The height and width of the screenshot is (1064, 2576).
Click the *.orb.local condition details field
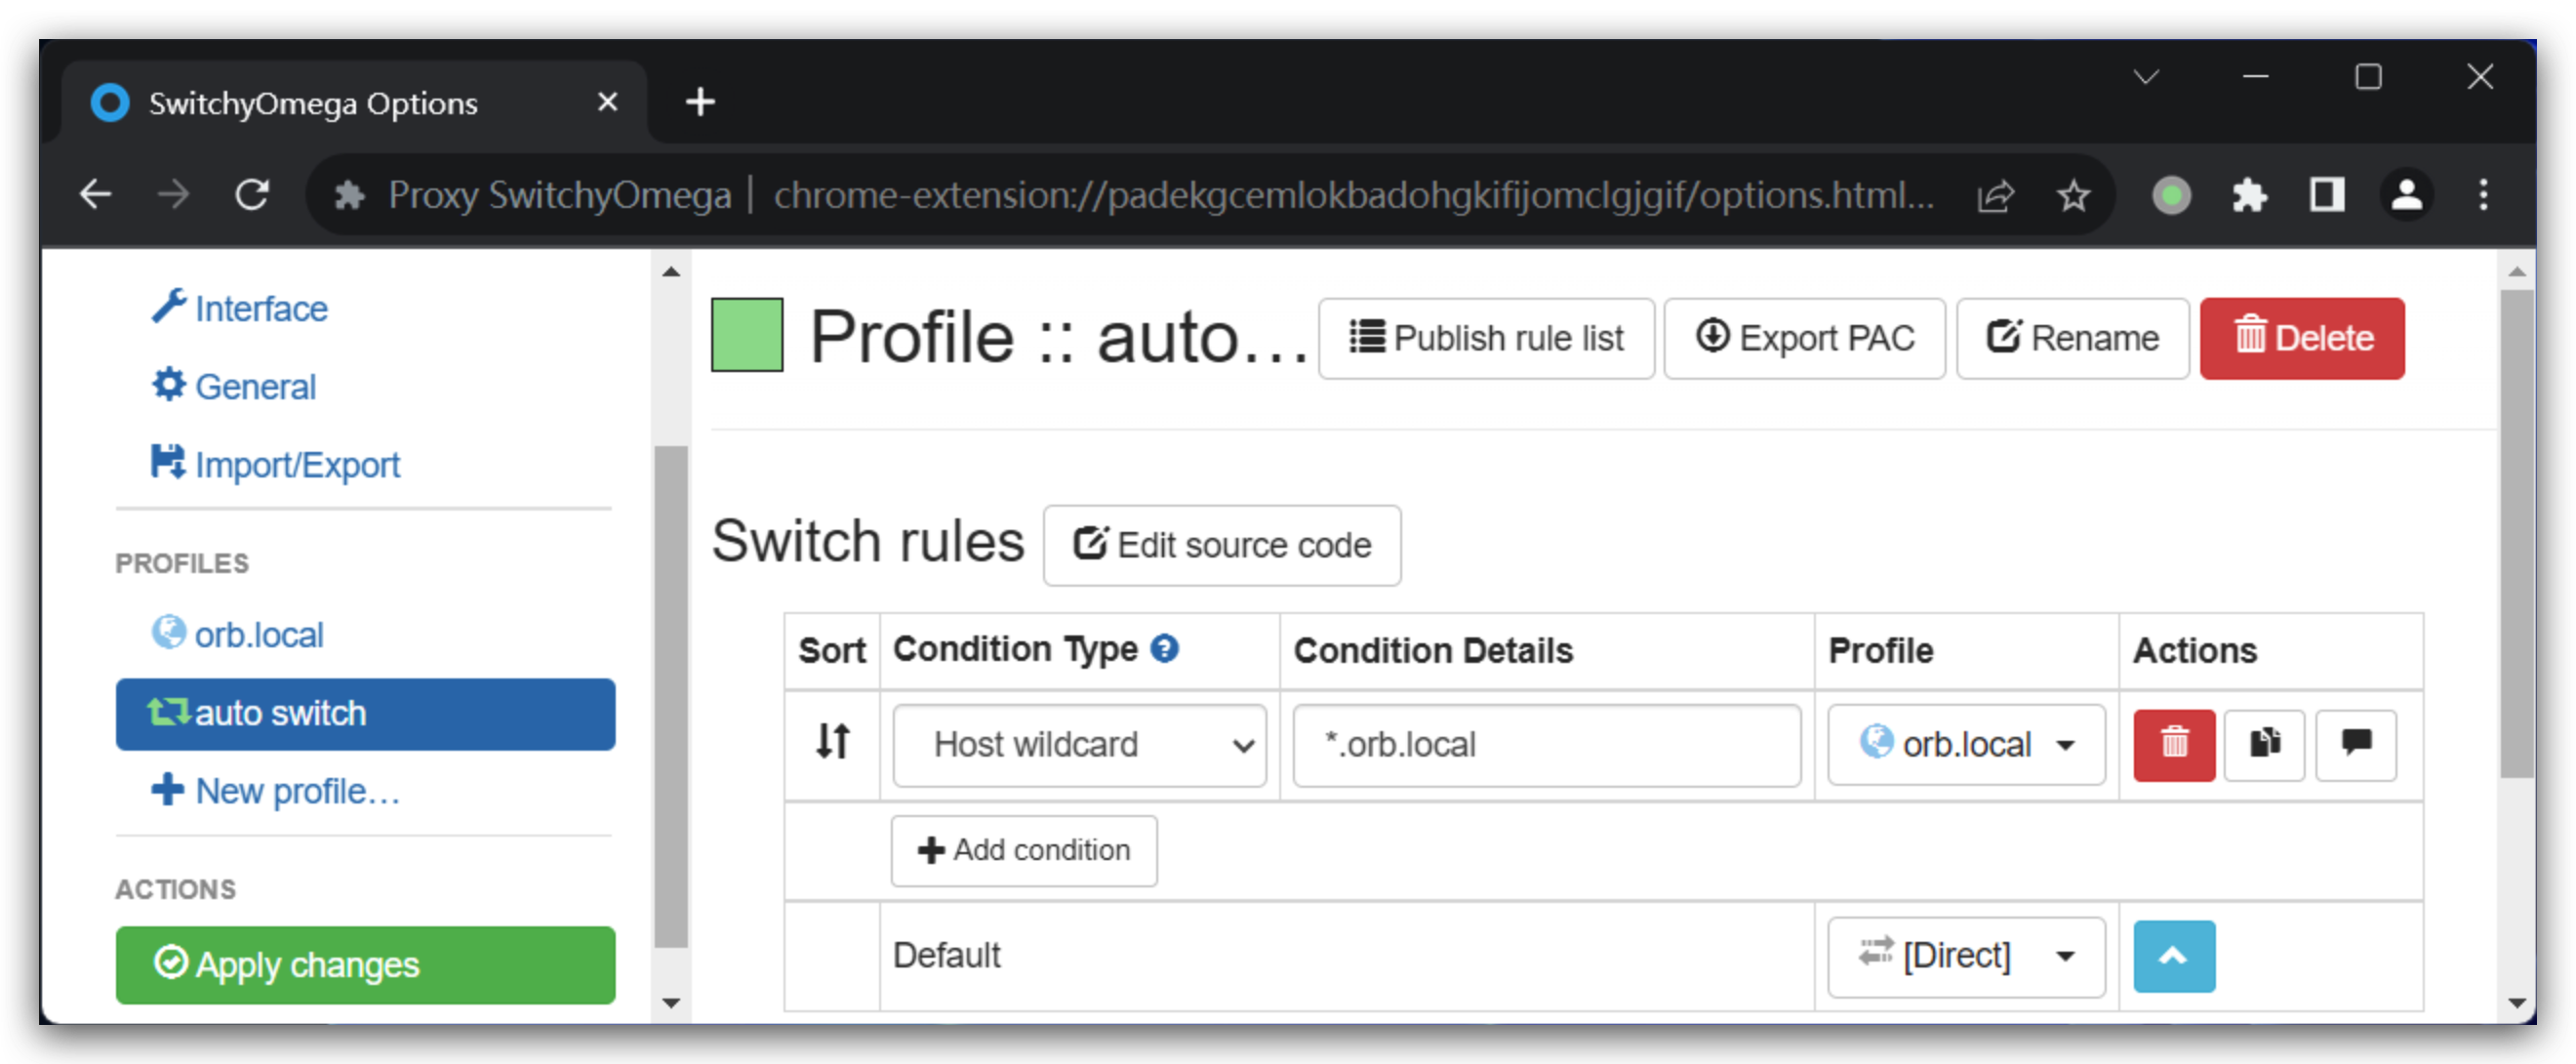1545,745
